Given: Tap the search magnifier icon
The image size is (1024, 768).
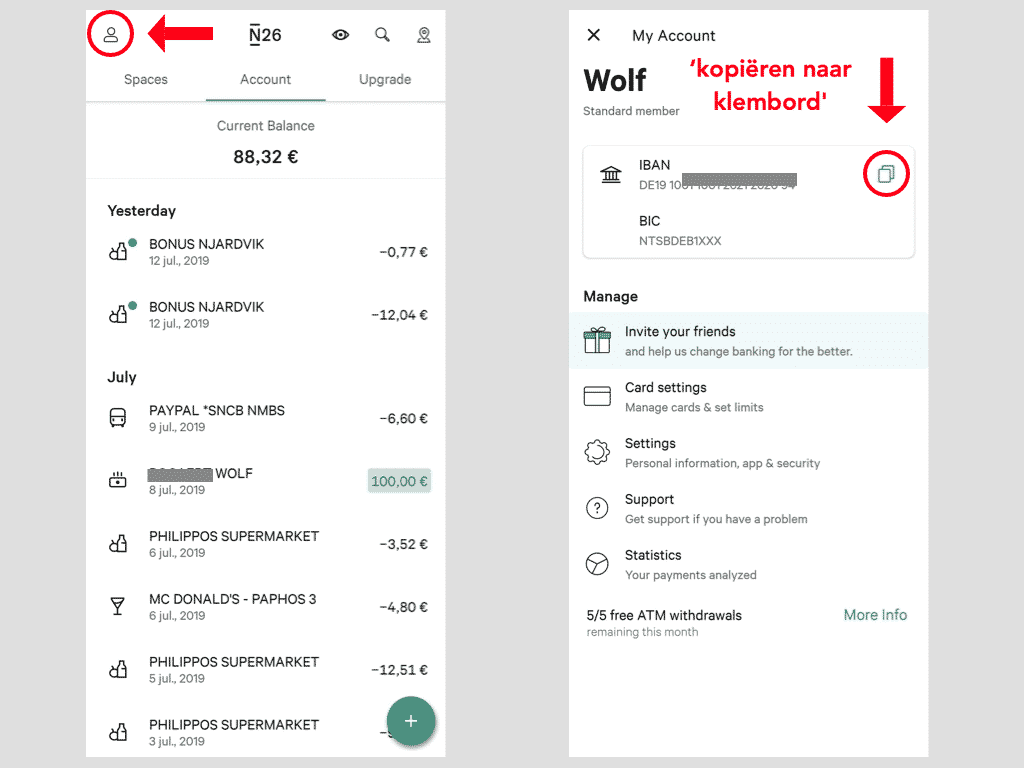Looking at the screenshot, I should pyautogui.click(x=382, y=35).
